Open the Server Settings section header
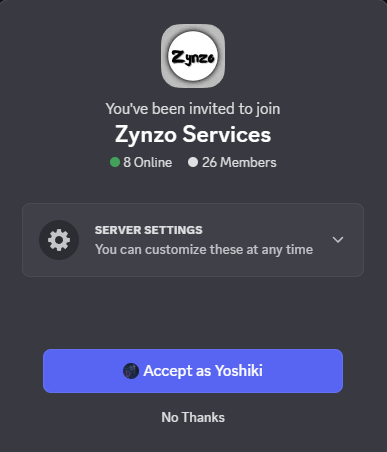The image size is (387, 452). (148, 230)
